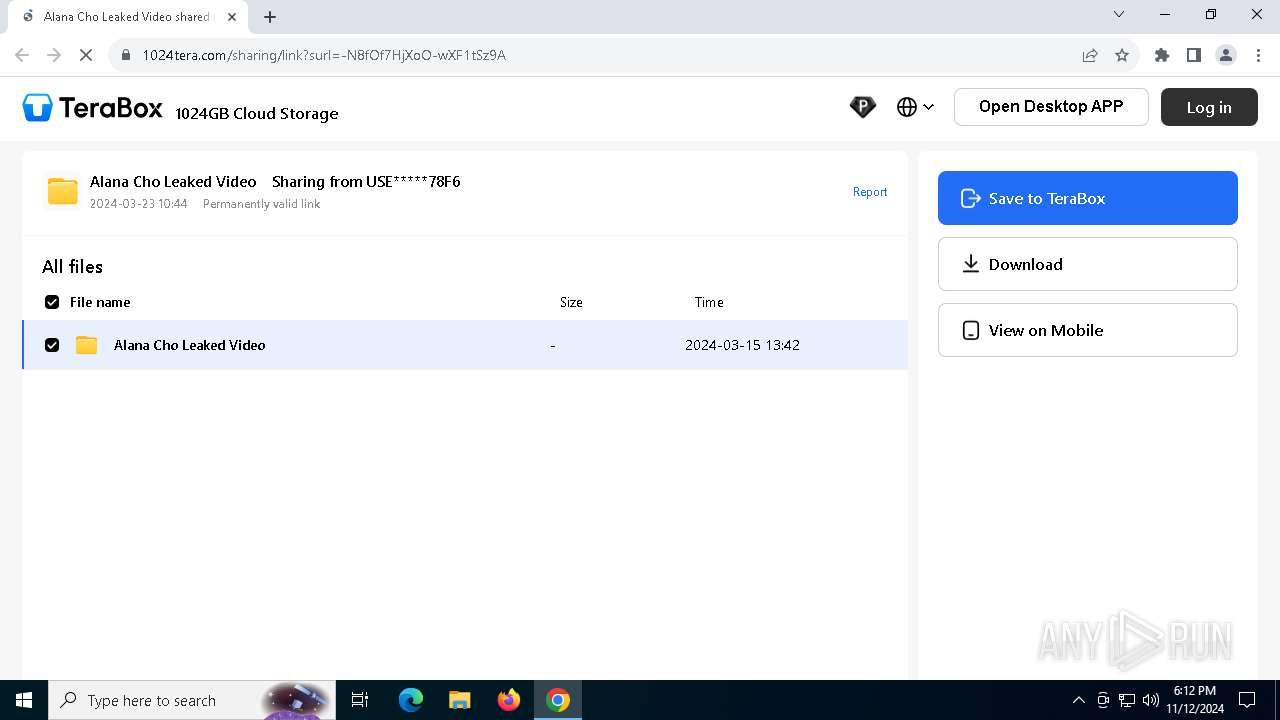Open the tab search chevron

pos(1119,14)
